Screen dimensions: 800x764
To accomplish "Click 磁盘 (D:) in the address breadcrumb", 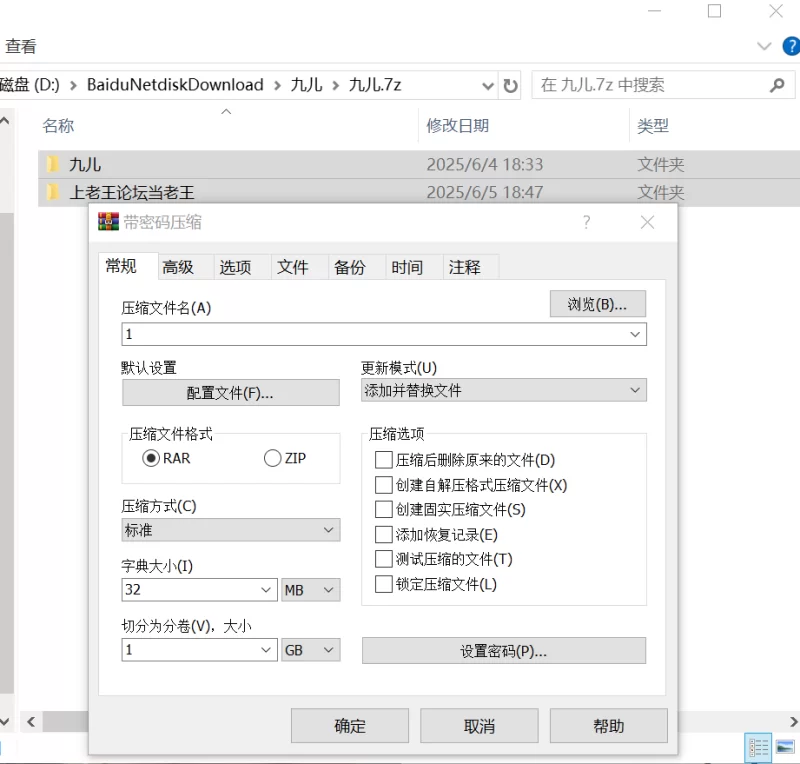I will [x=30, y=85].
